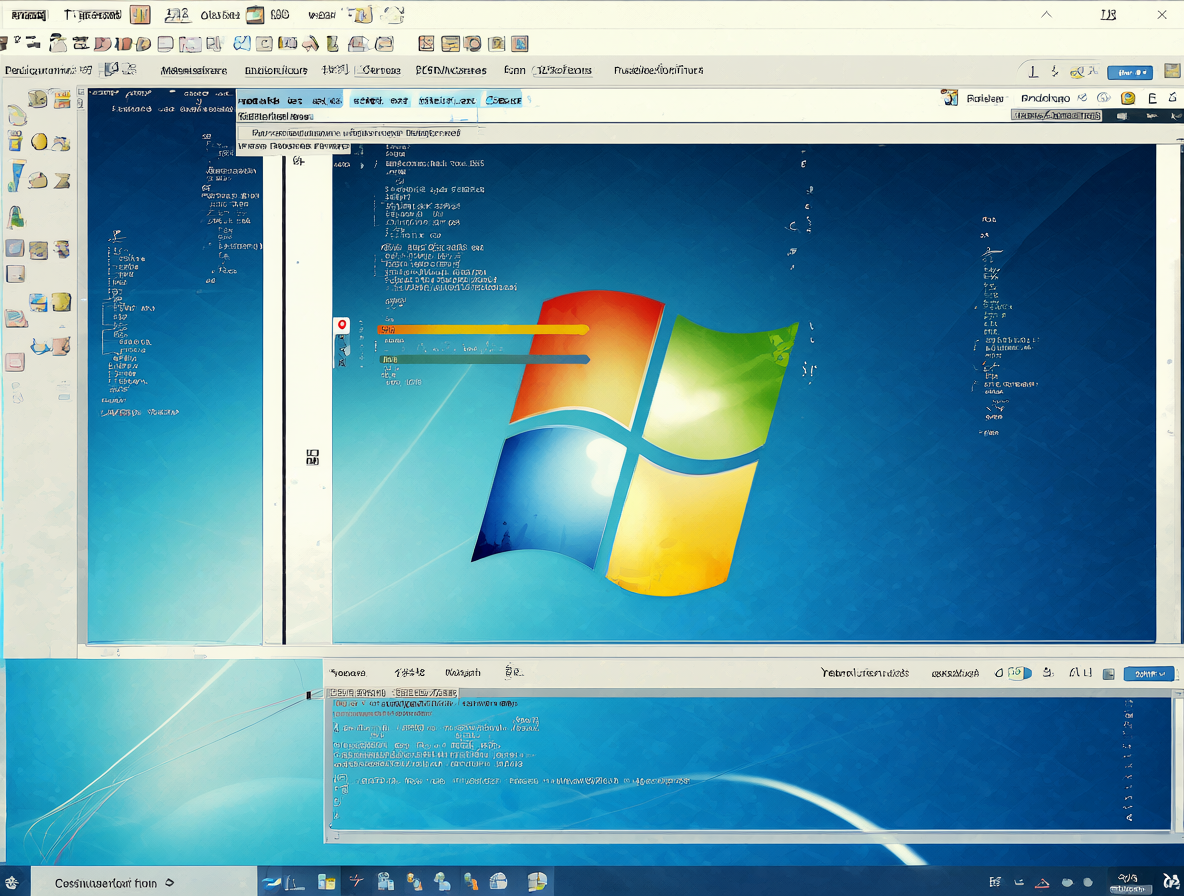
Task: Select the green bell-shaped tool in left palette
Action: (x=15, y=217)
